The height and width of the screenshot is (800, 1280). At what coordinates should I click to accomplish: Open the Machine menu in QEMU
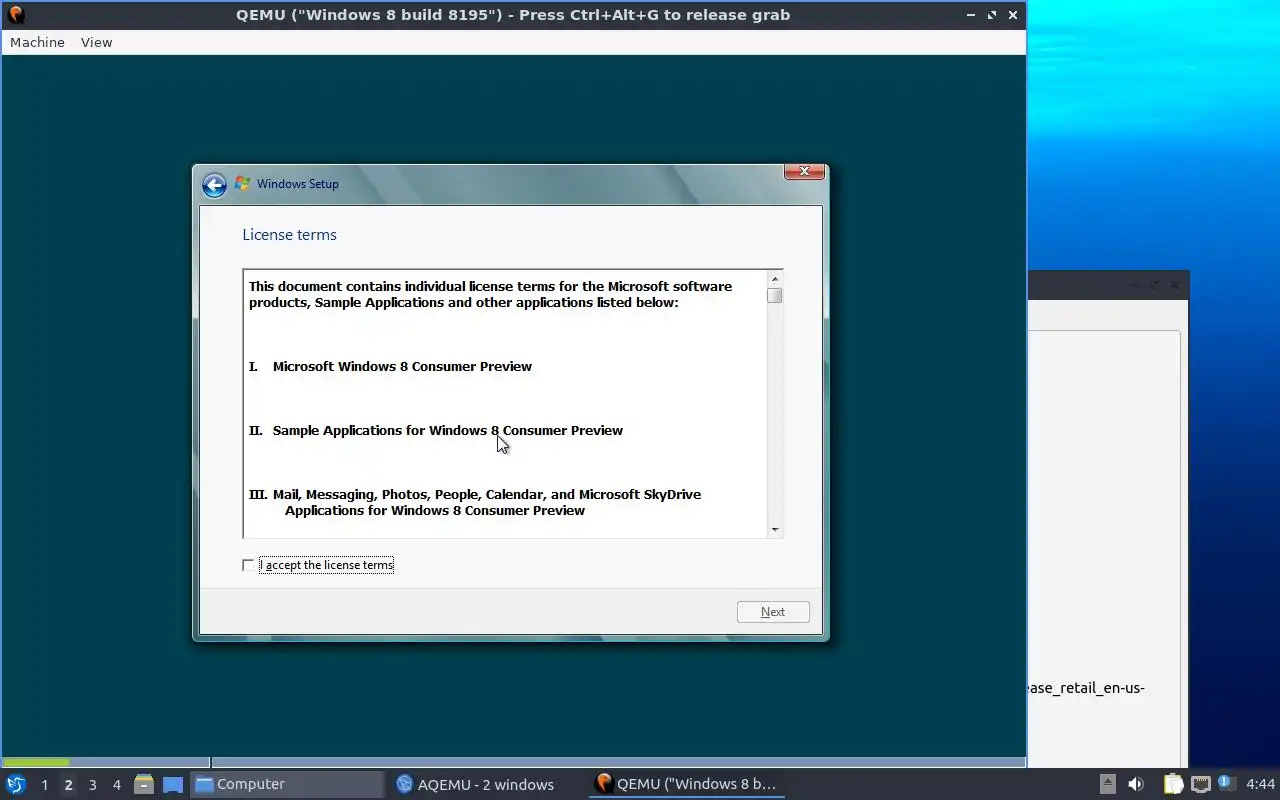37,42
